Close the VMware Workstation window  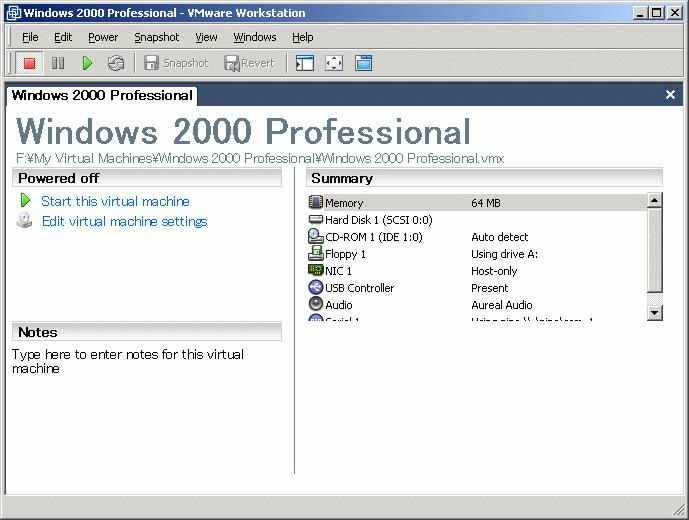674,13
